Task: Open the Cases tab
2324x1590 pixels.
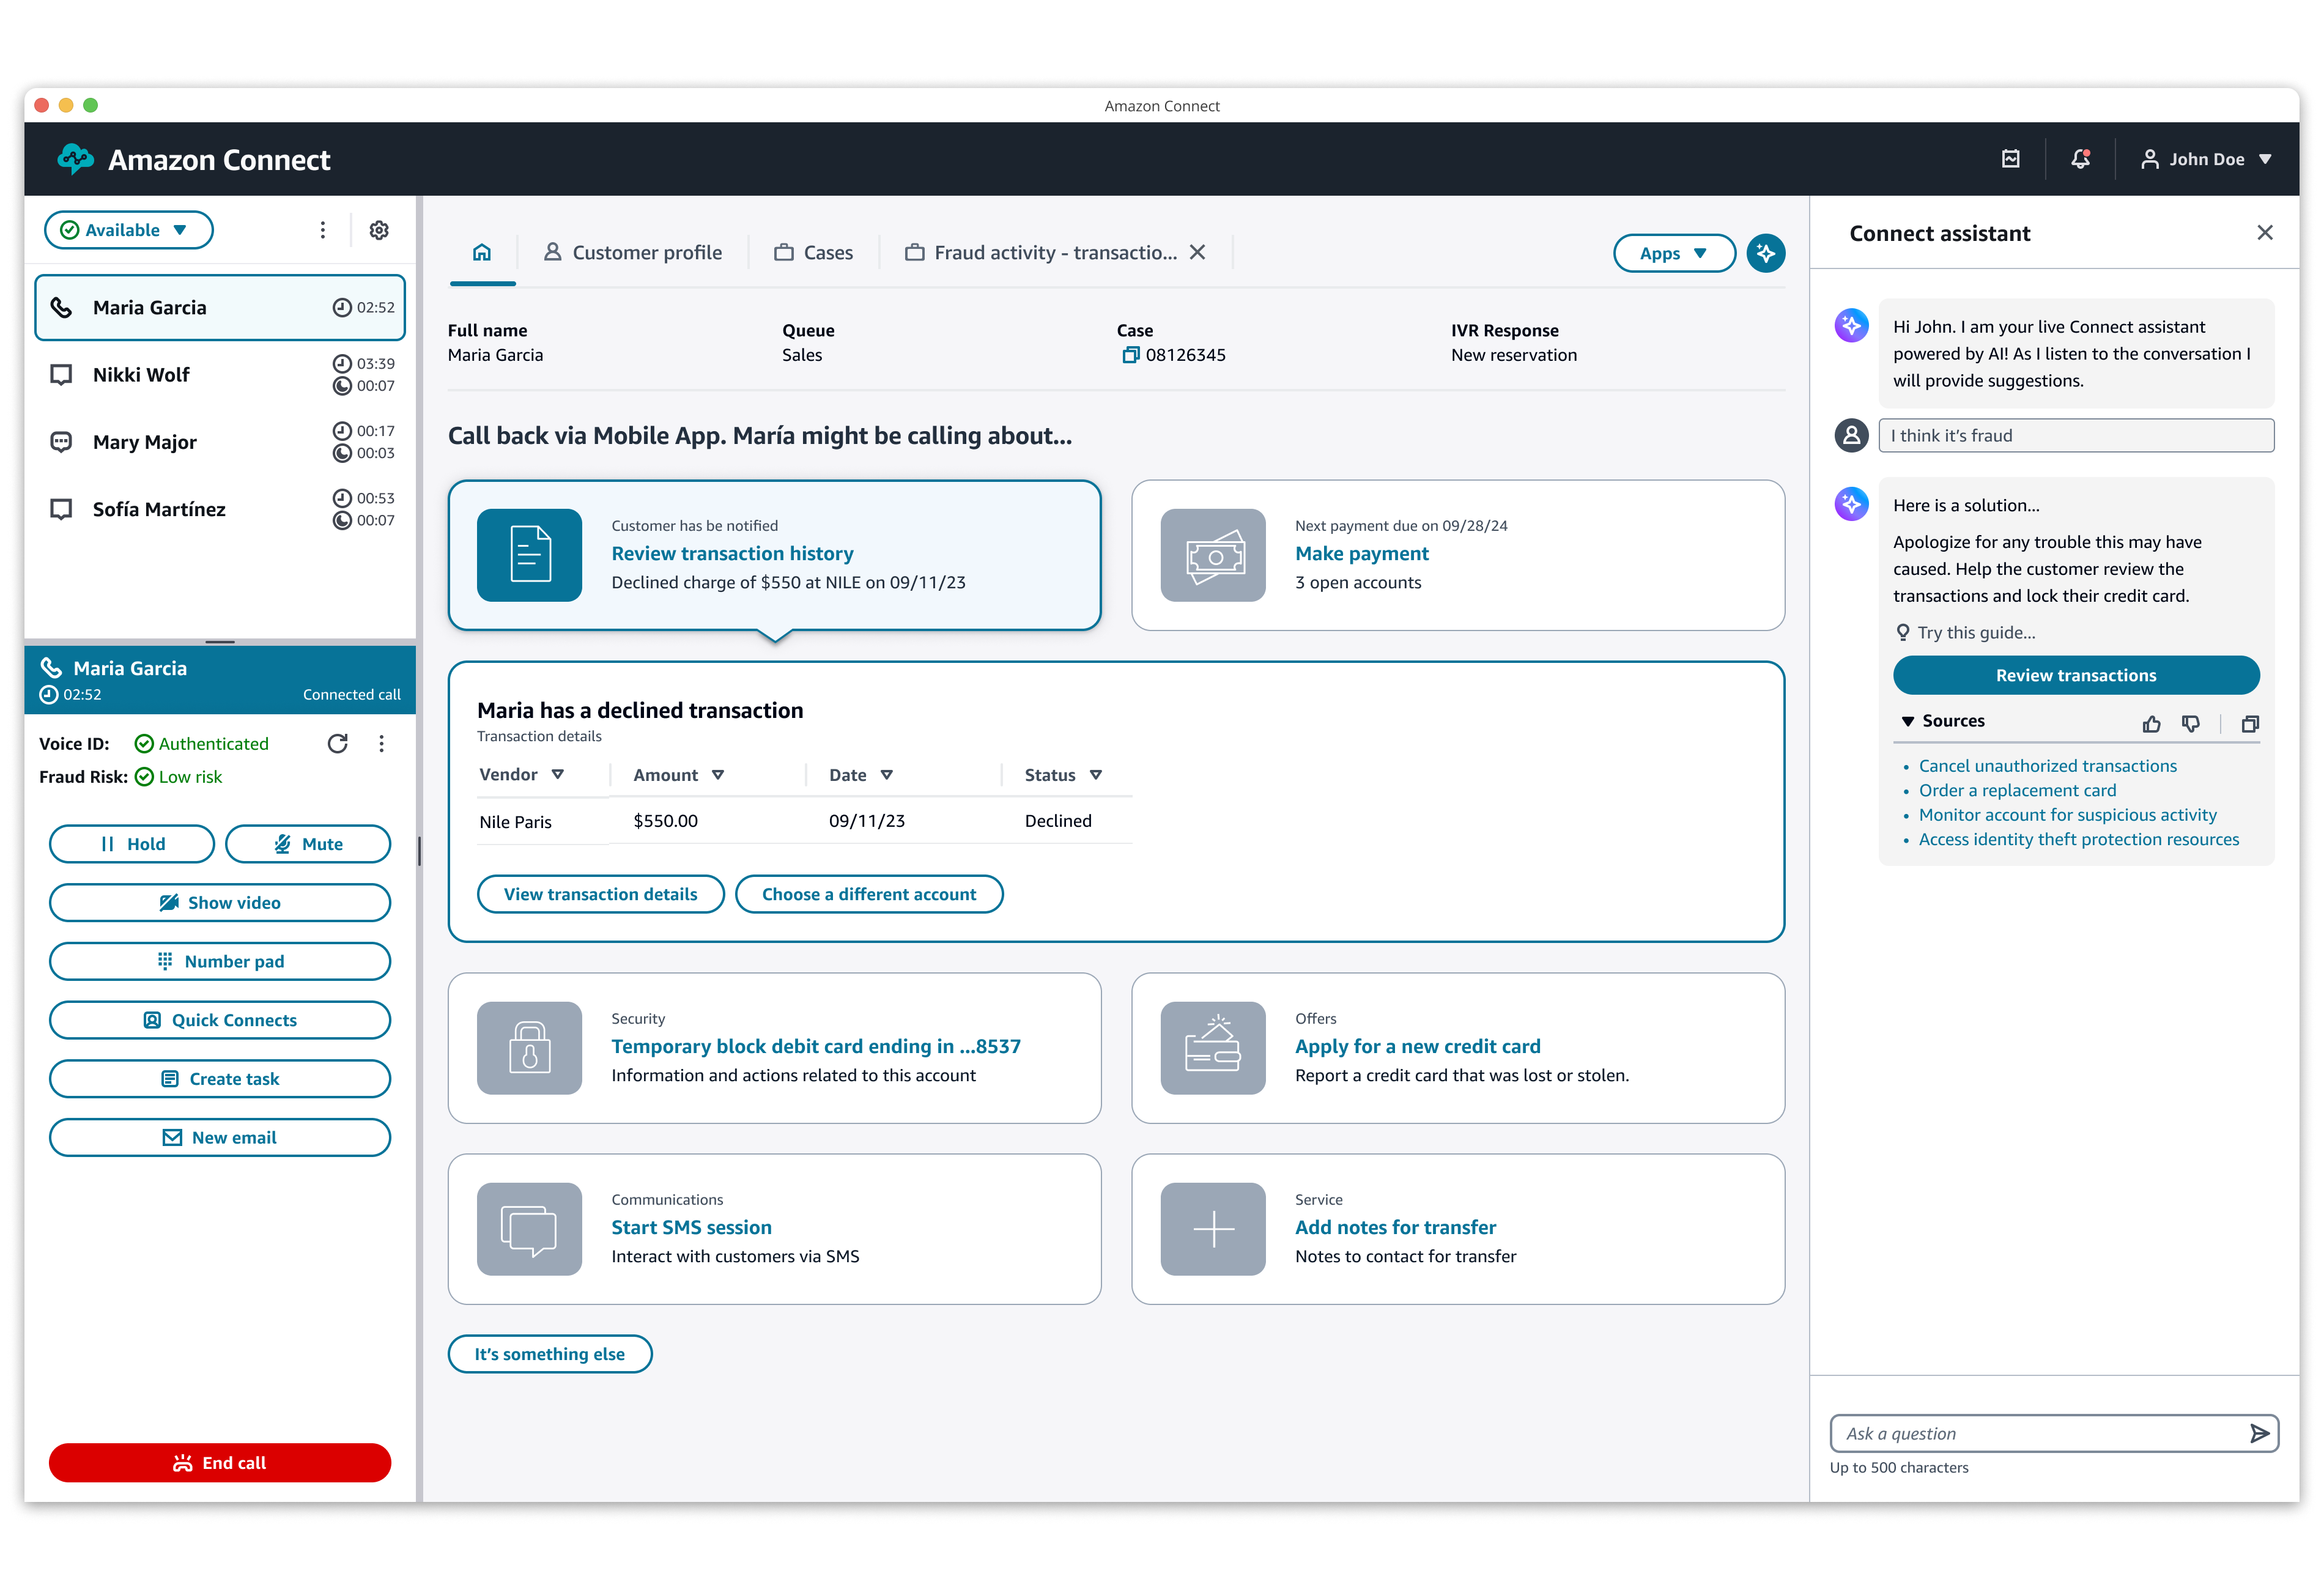Action: [x=814, y=253]
